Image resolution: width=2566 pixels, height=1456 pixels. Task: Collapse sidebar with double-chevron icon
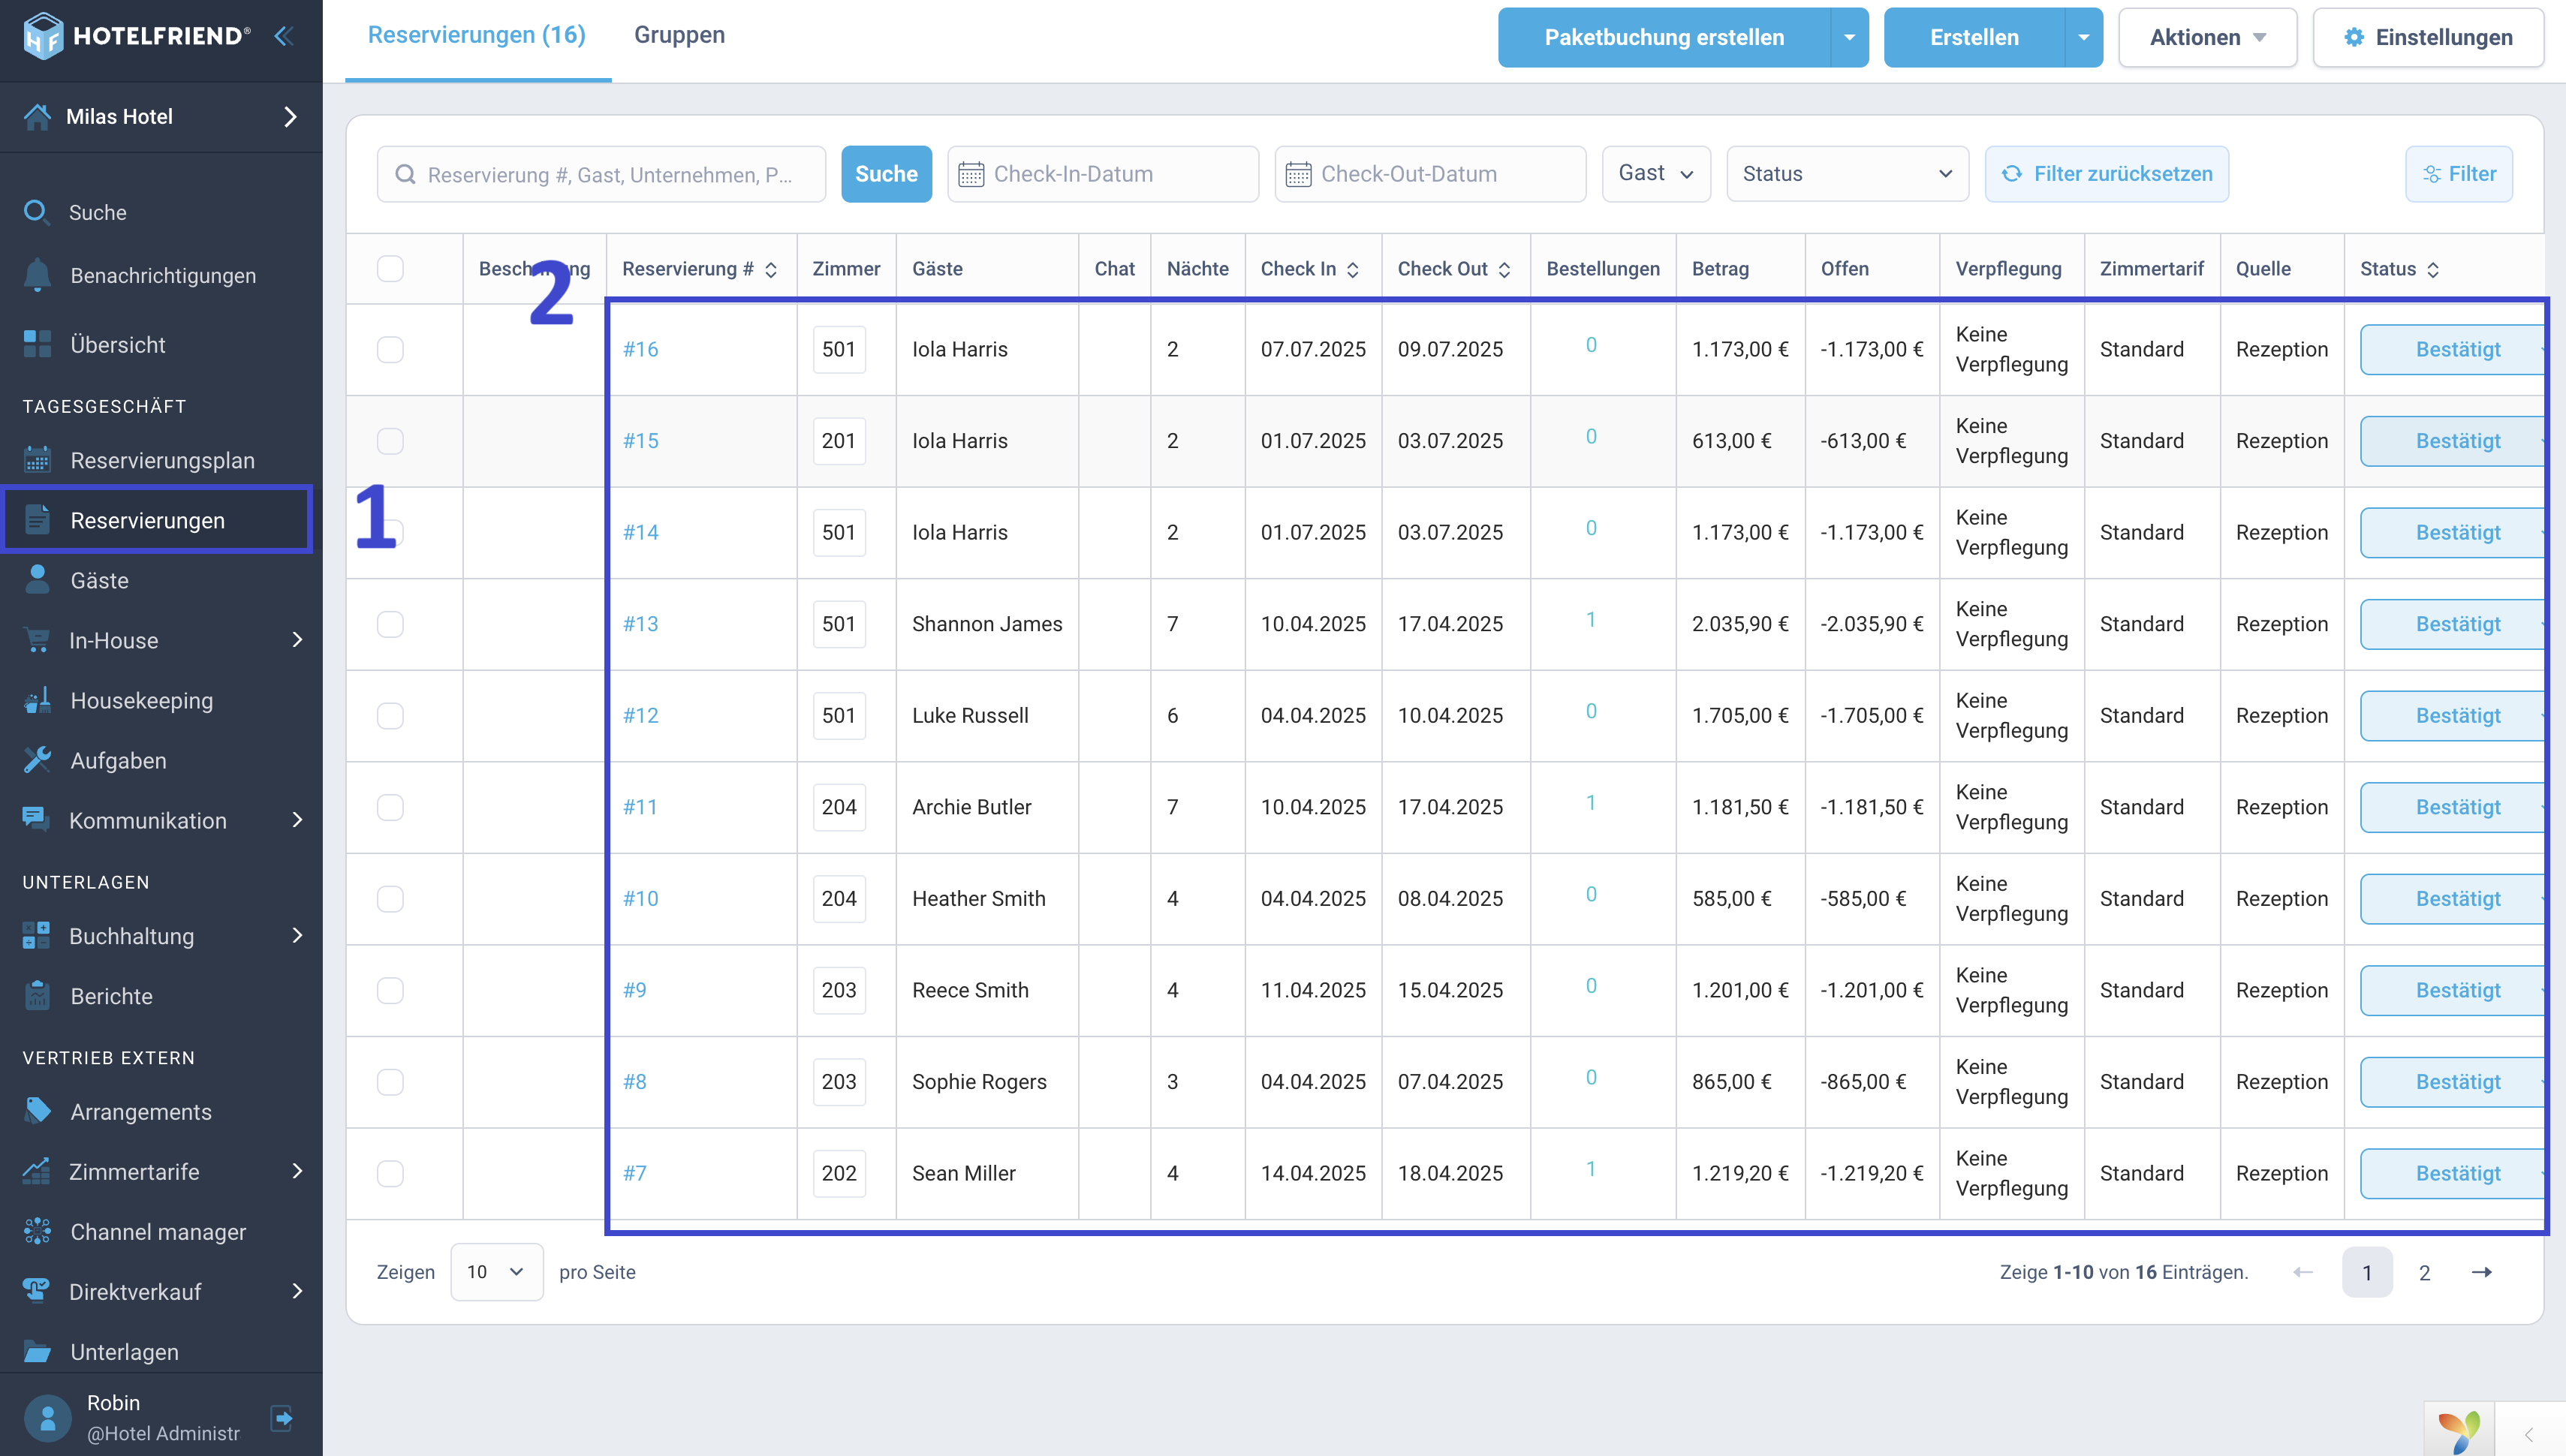pos(284,36)
